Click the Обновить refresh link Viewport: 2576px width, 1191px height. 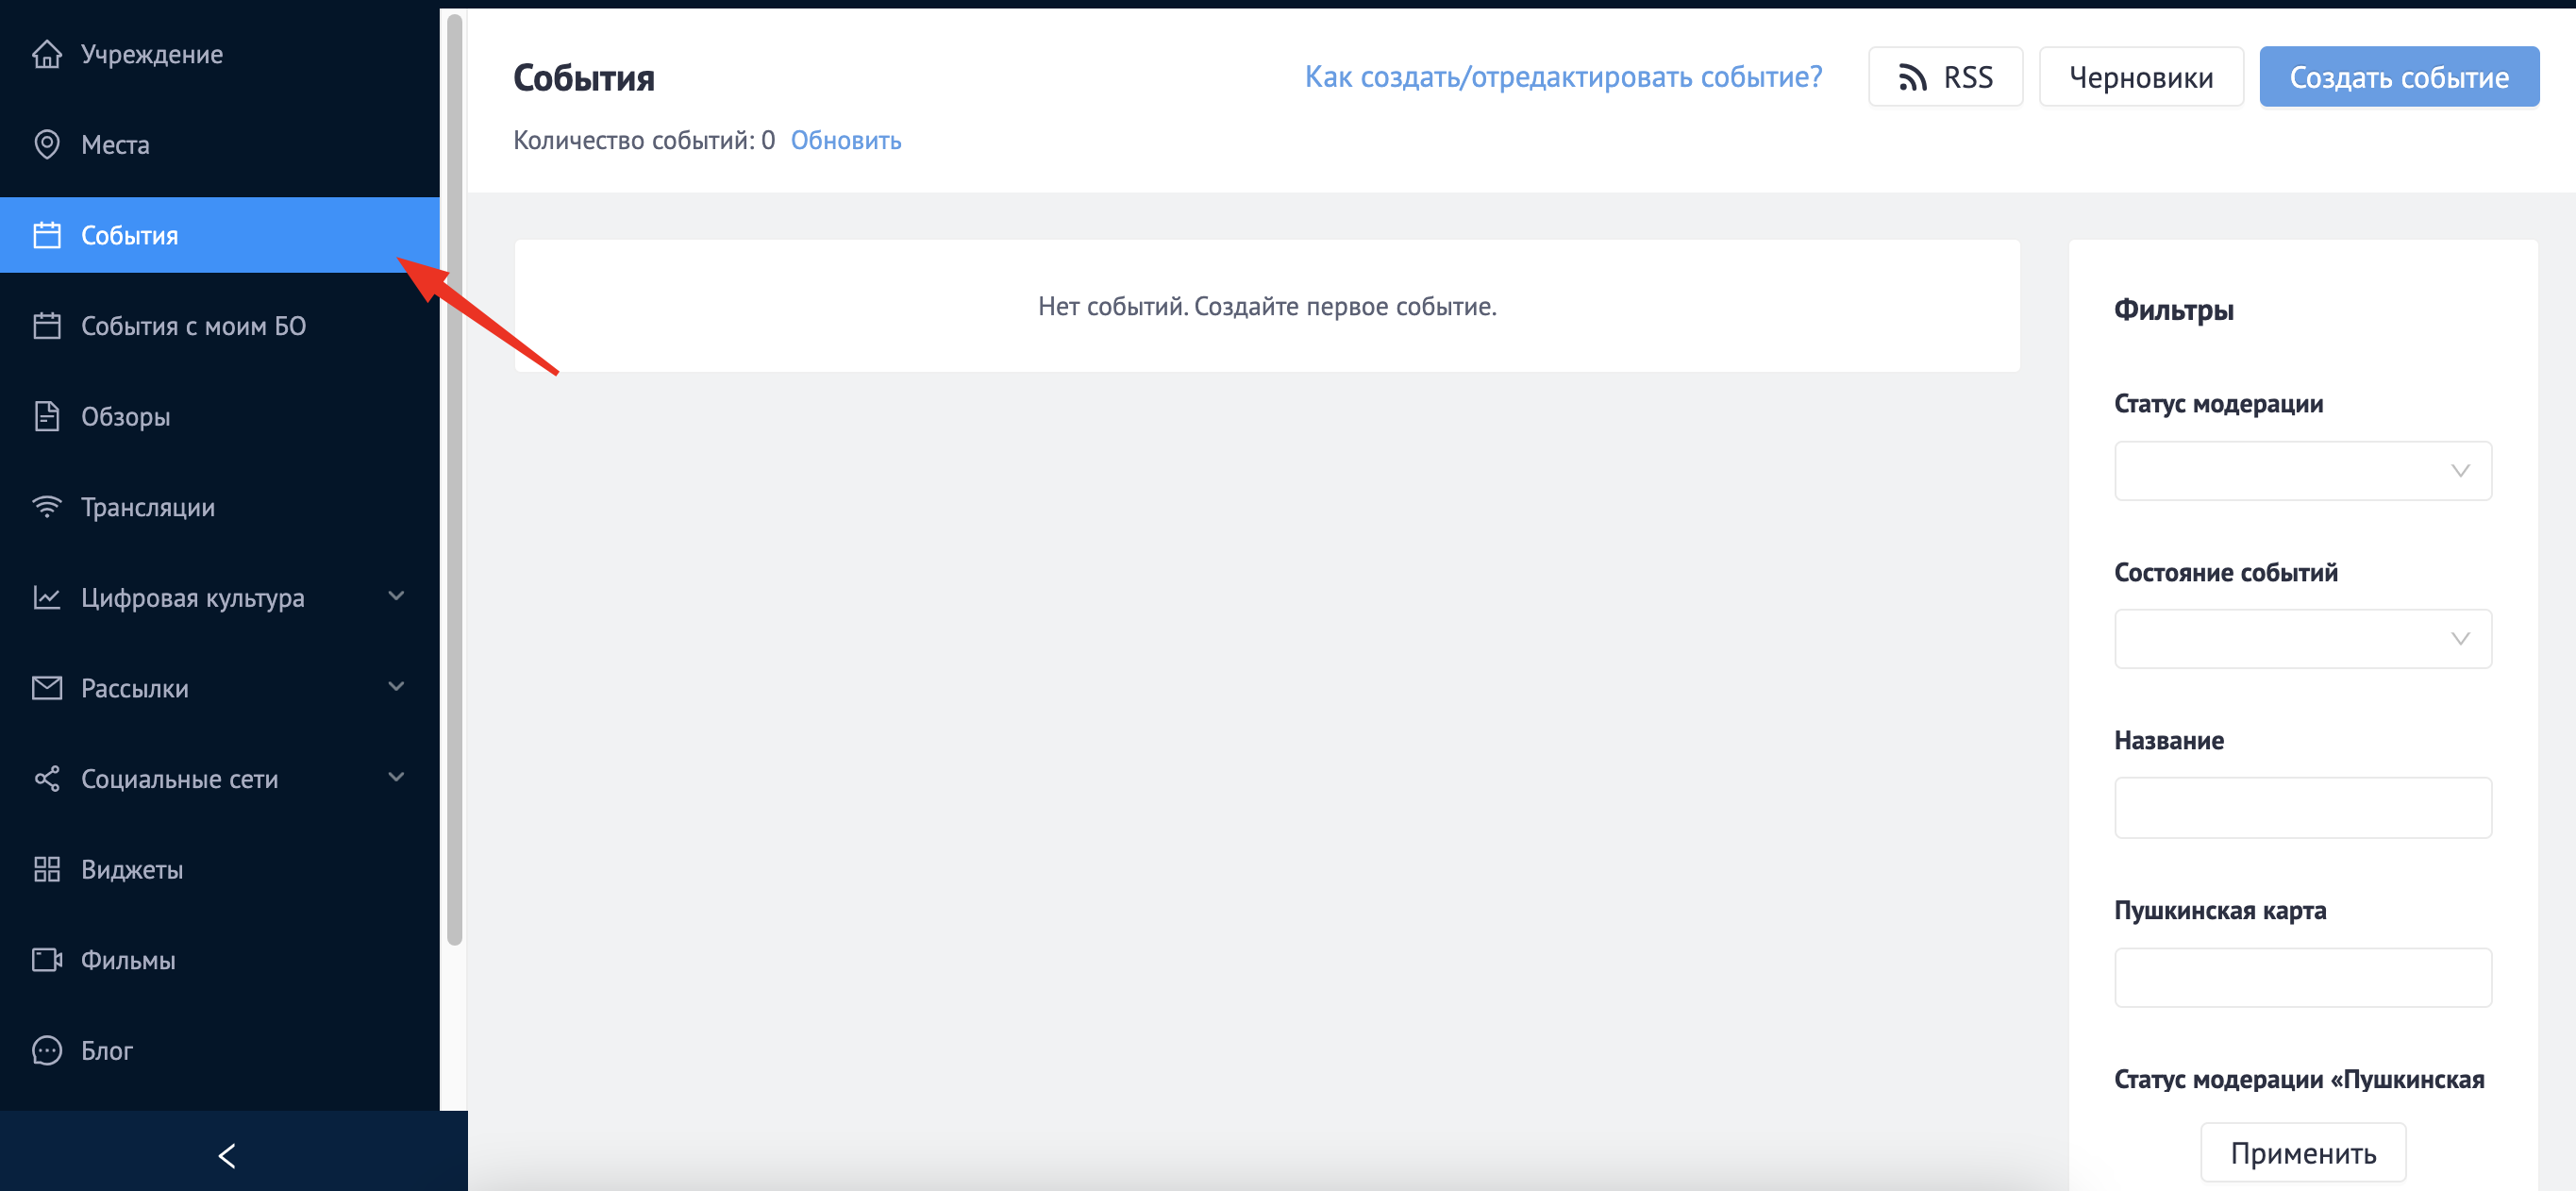click(x=845, y=141)
